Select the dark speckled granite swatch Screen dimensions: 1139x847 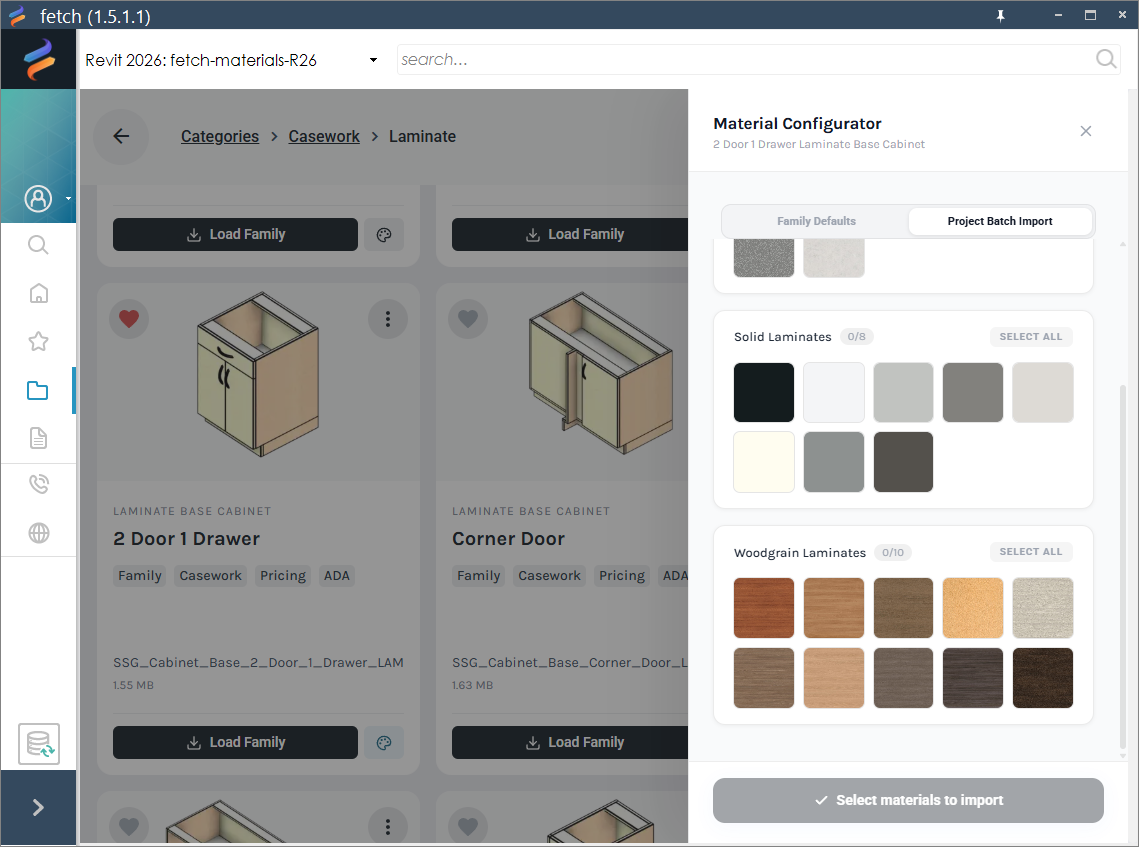pyautogui.click(x=763, y=257)
